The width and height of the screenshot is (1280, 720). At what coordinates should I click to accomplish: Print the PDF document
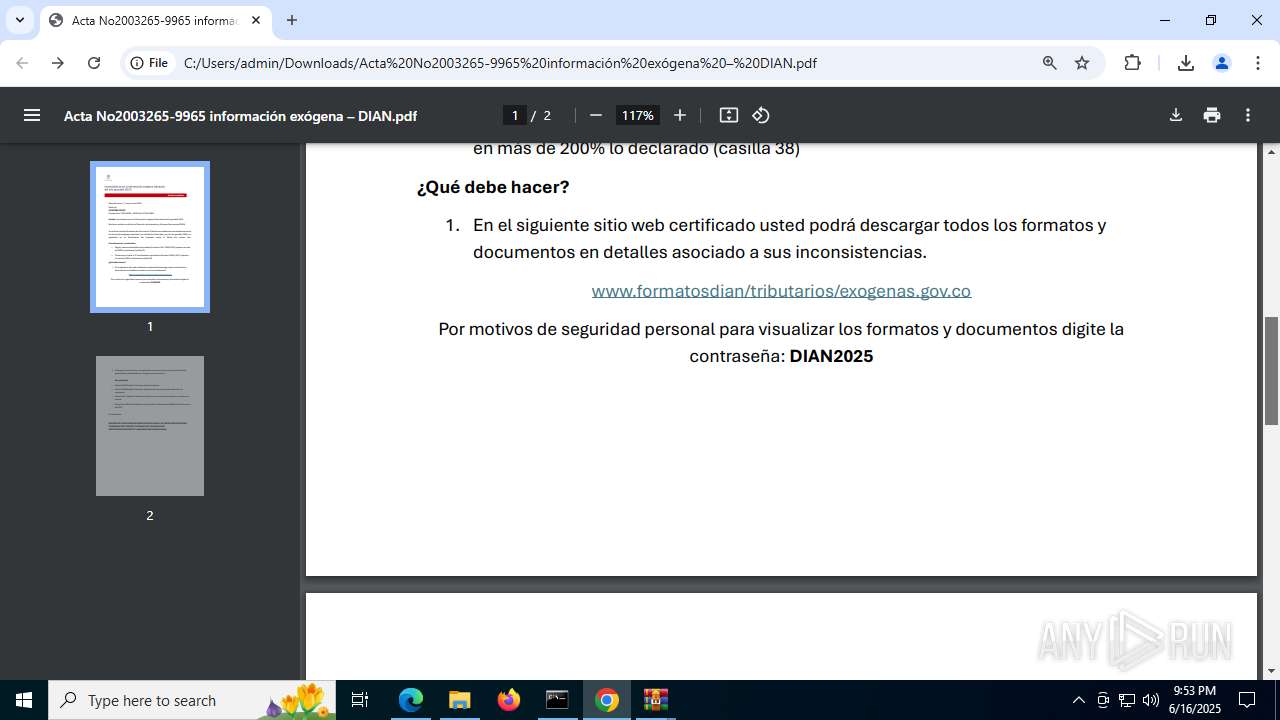coord(1212,115)
